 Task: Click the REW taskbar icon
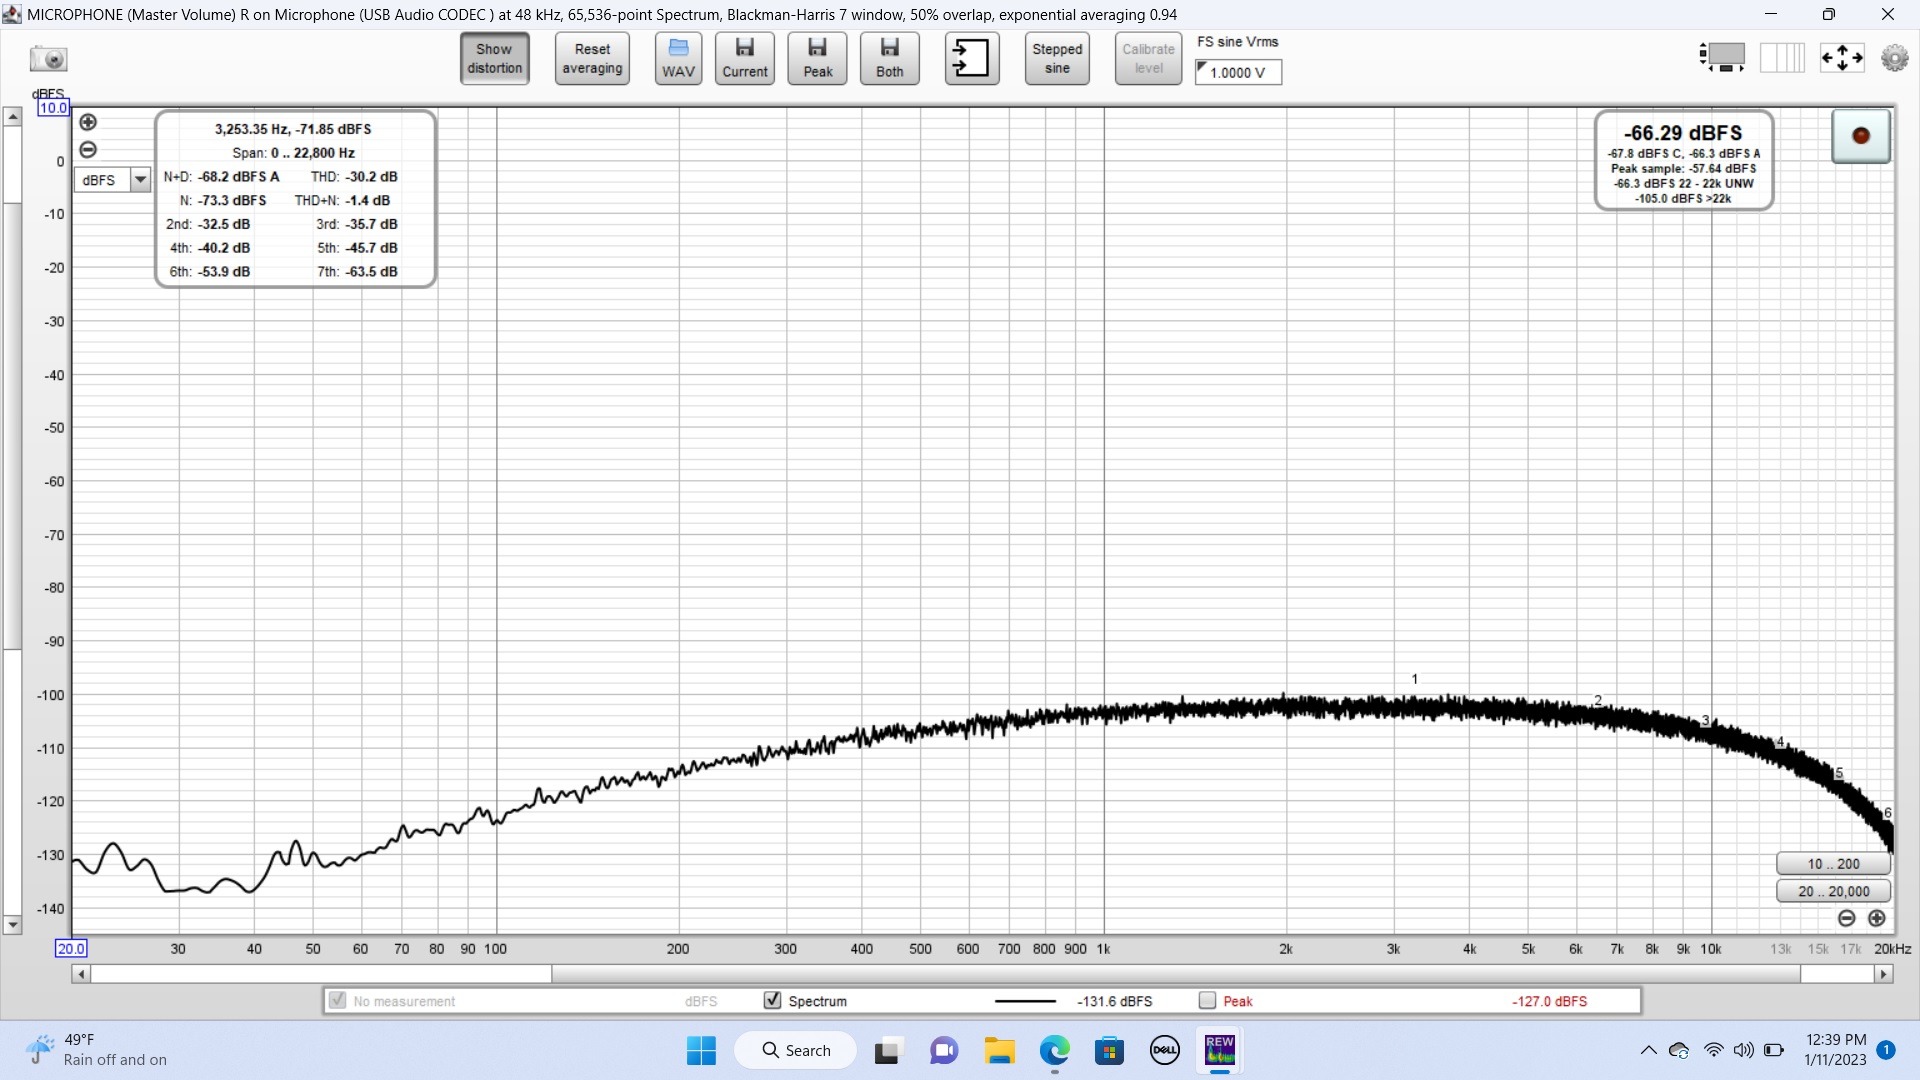coord(1220,1050)
